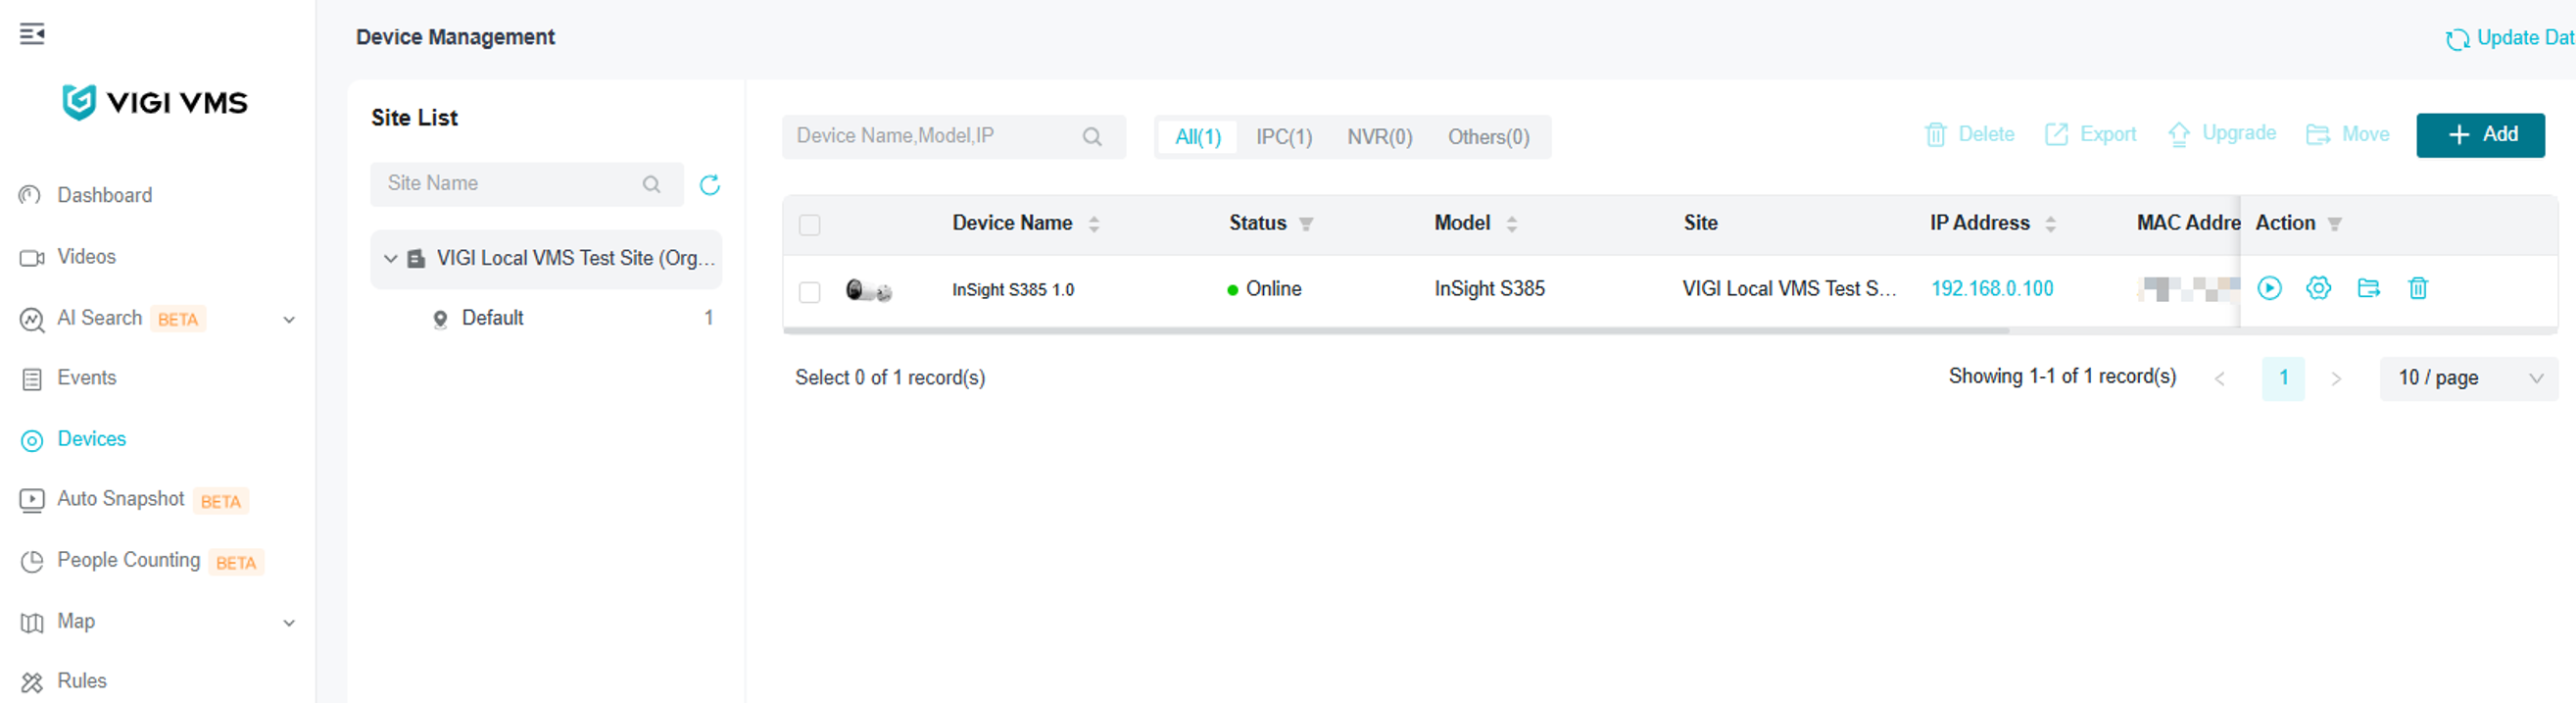Viewport: 2576px width, 703px height.
Task: Go to next page arrow
Action: pyautogui.click(x=2336, y=379)
